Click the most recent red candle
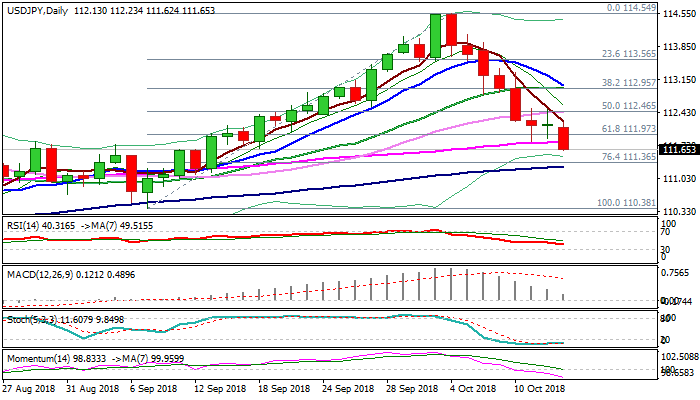 pos(564,138)
